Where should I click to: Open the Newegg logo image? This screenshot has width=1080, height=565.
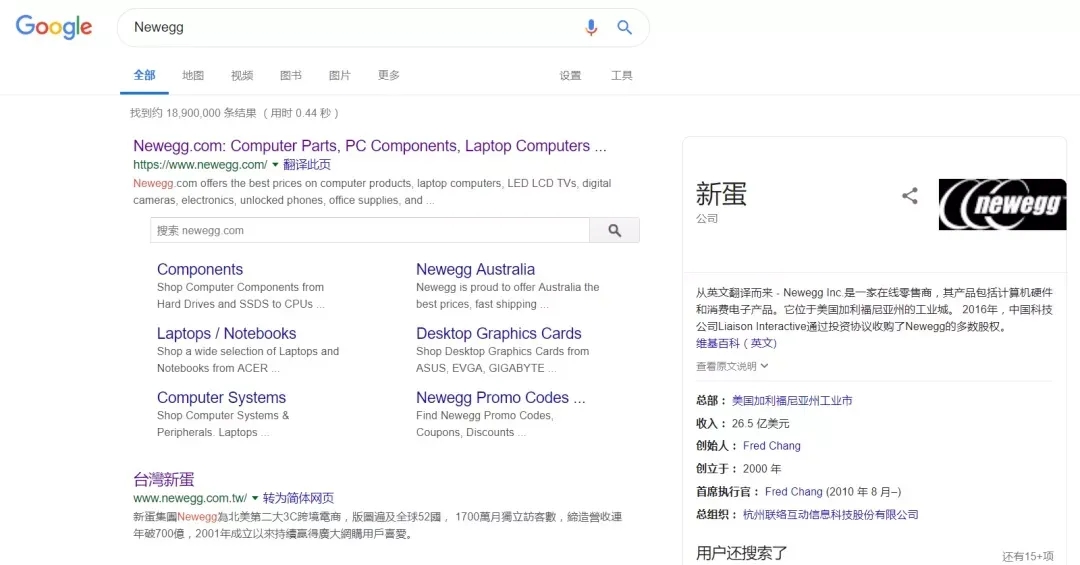click(x=1002, y=204)
